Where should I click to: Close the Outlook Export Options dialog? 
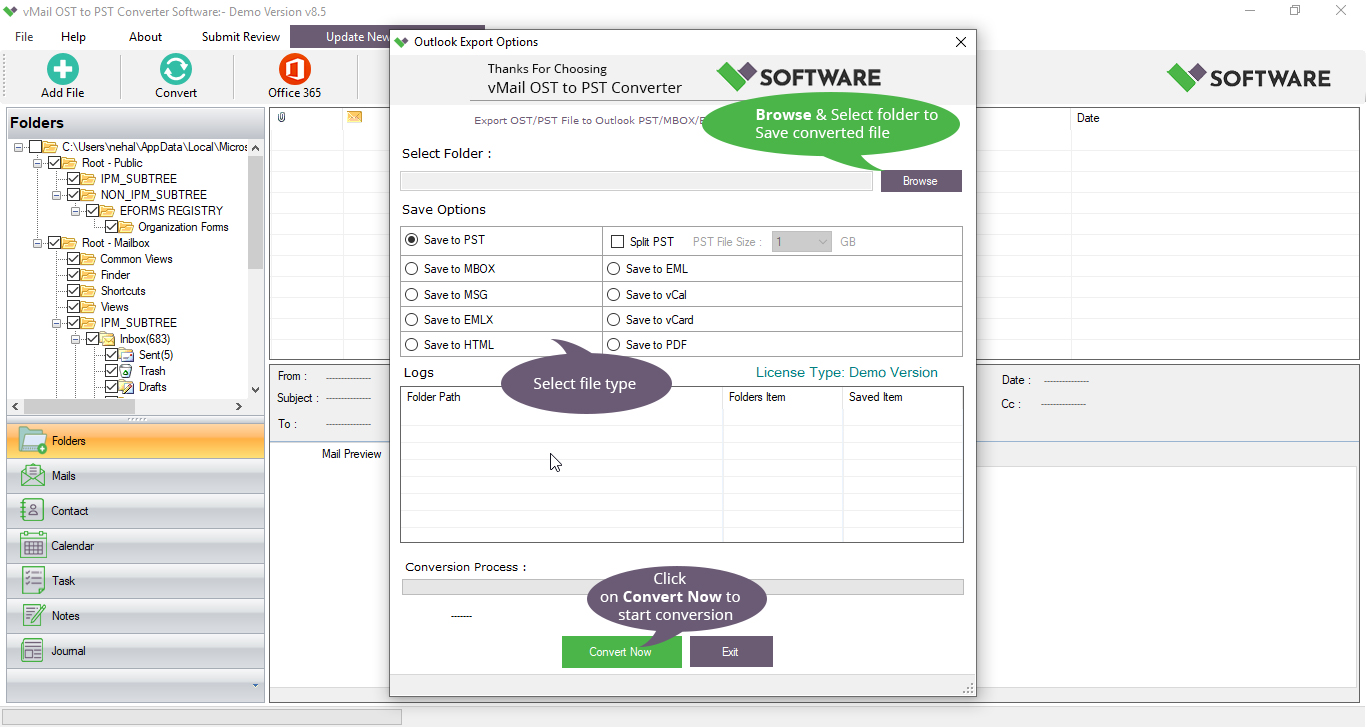tap(961, 42)
